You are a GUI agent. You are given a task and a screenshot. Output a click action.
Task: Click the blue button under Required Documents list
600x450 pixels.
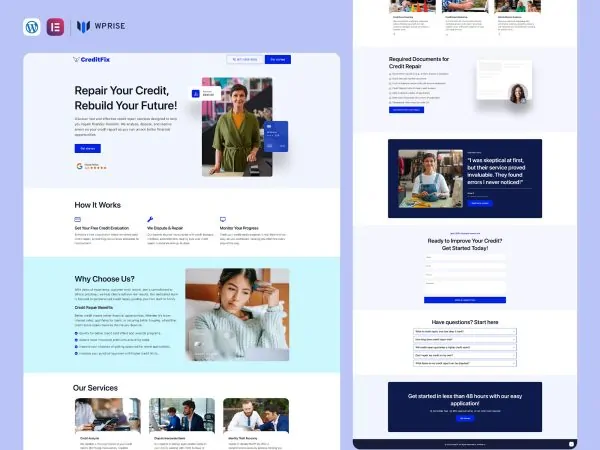click(x=406, y=110)
